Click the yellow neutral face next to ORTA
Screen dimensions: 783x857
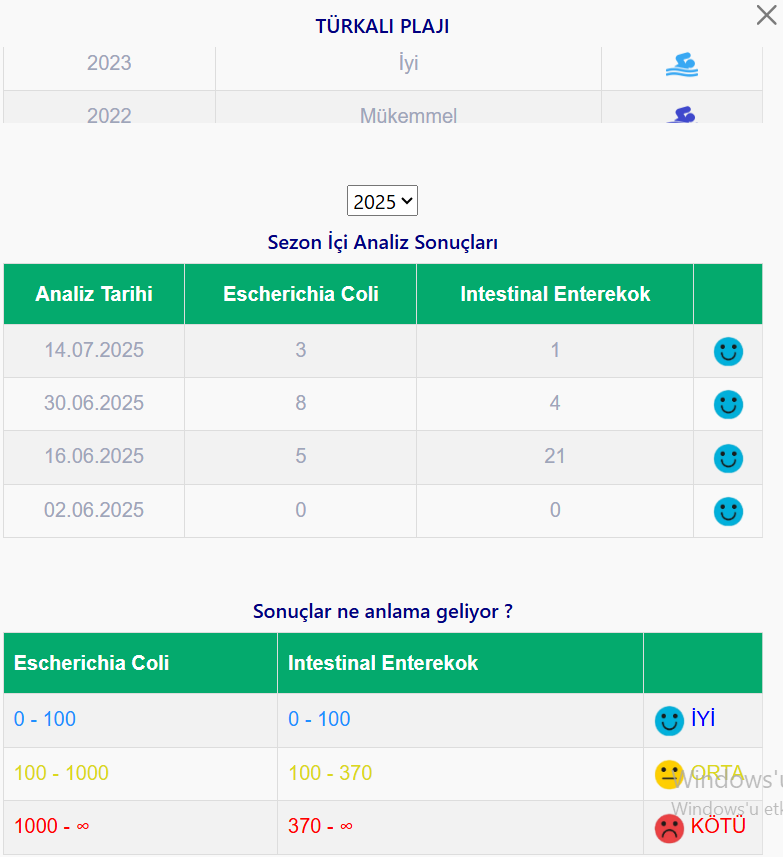tap(669, 774)
